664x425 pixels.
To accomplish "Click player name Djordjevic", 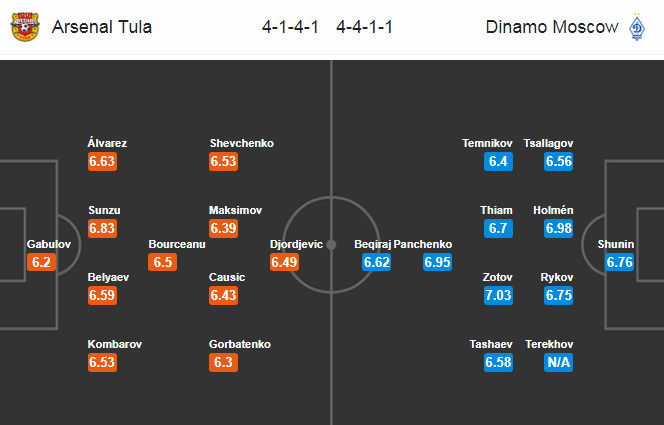I will point(296,244).
